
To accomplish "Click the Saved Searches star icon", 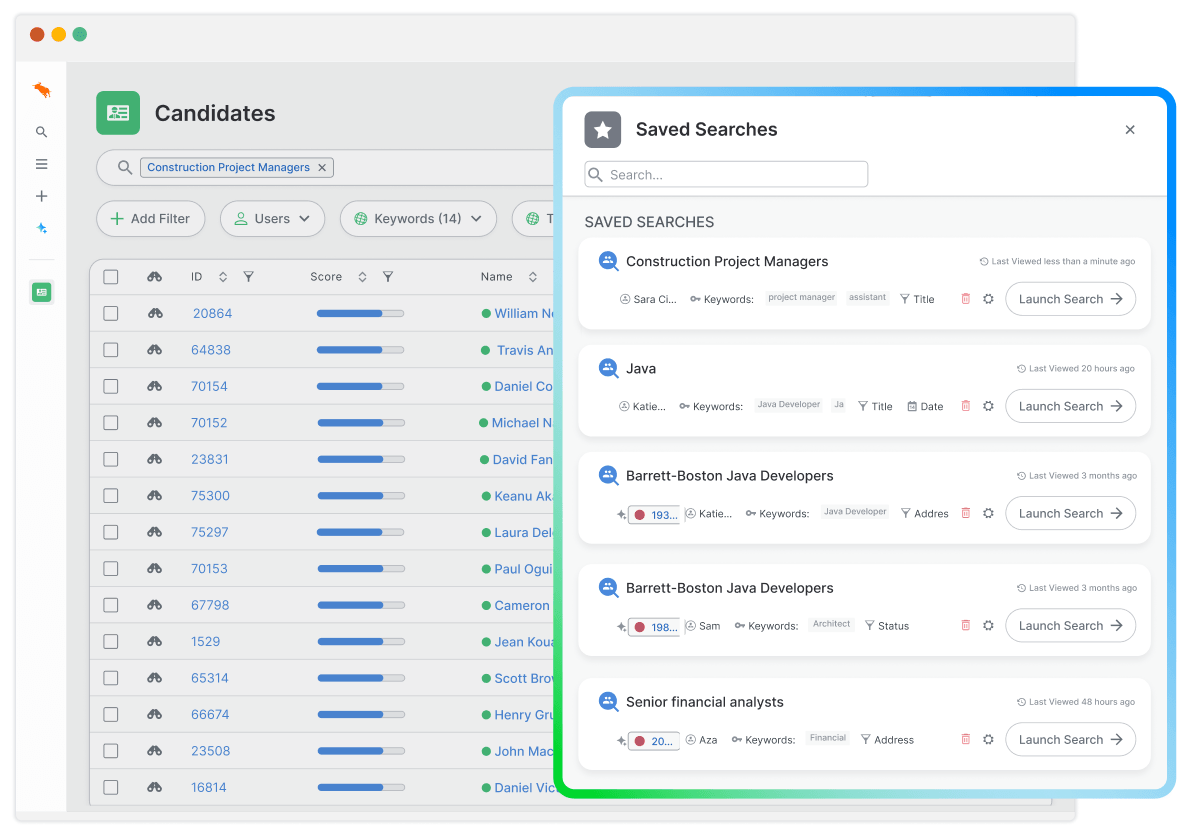I will click(x=603, y=130).
